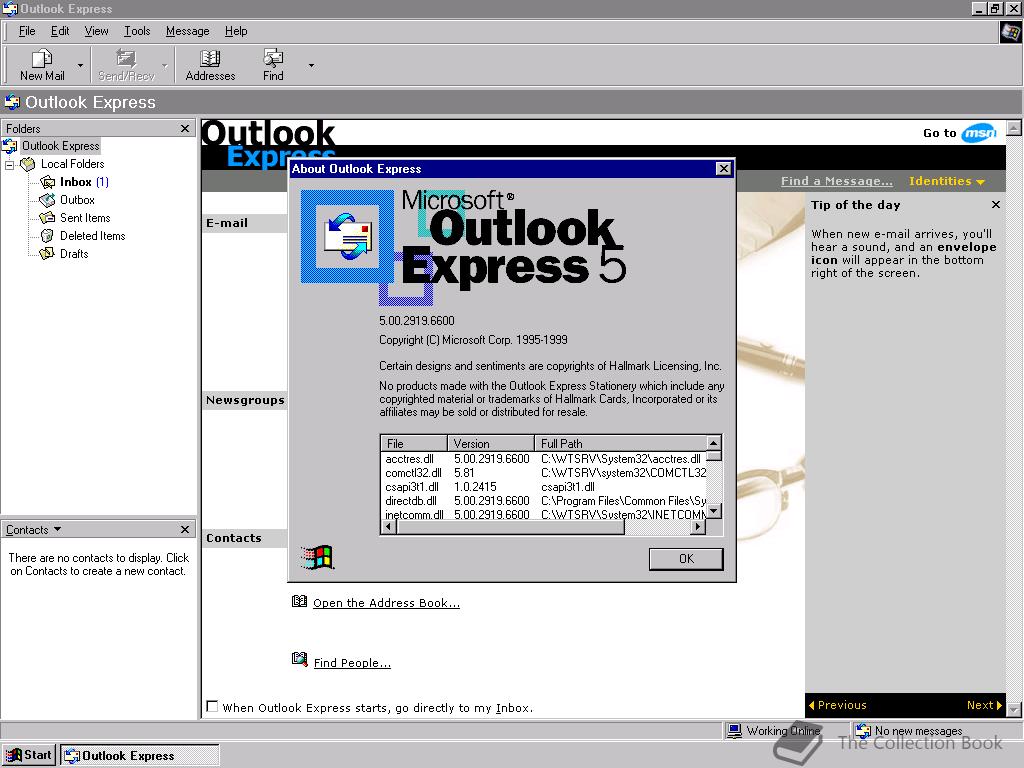Click the Outbox folder icon
This screenshot has width=1024, height=768.
pos(48,200)
